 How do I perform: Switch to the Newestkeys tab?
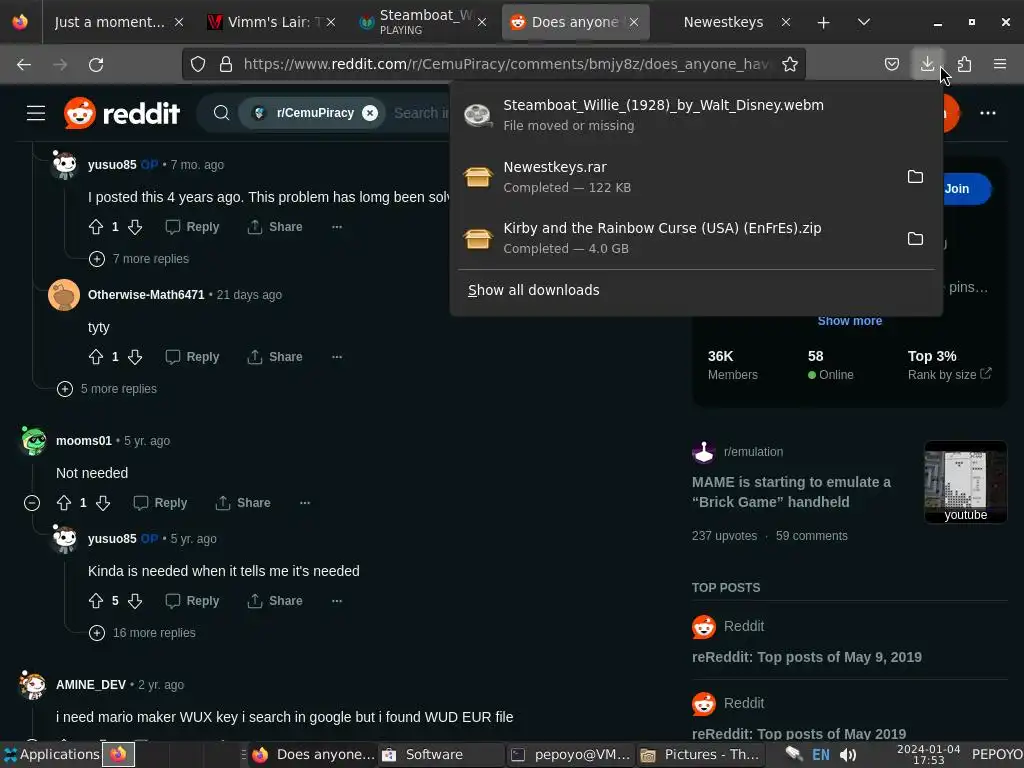pos(723,22)
